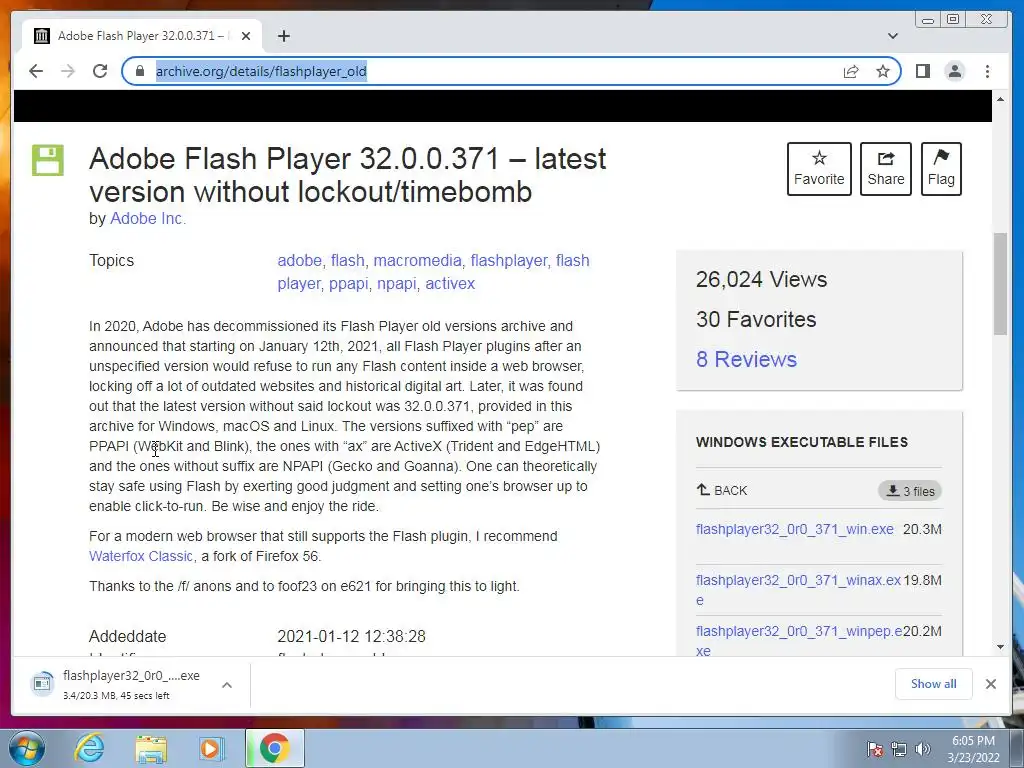1024x768 pixels.
Task: Share this page via address bar icon
Action: (851, 71)
